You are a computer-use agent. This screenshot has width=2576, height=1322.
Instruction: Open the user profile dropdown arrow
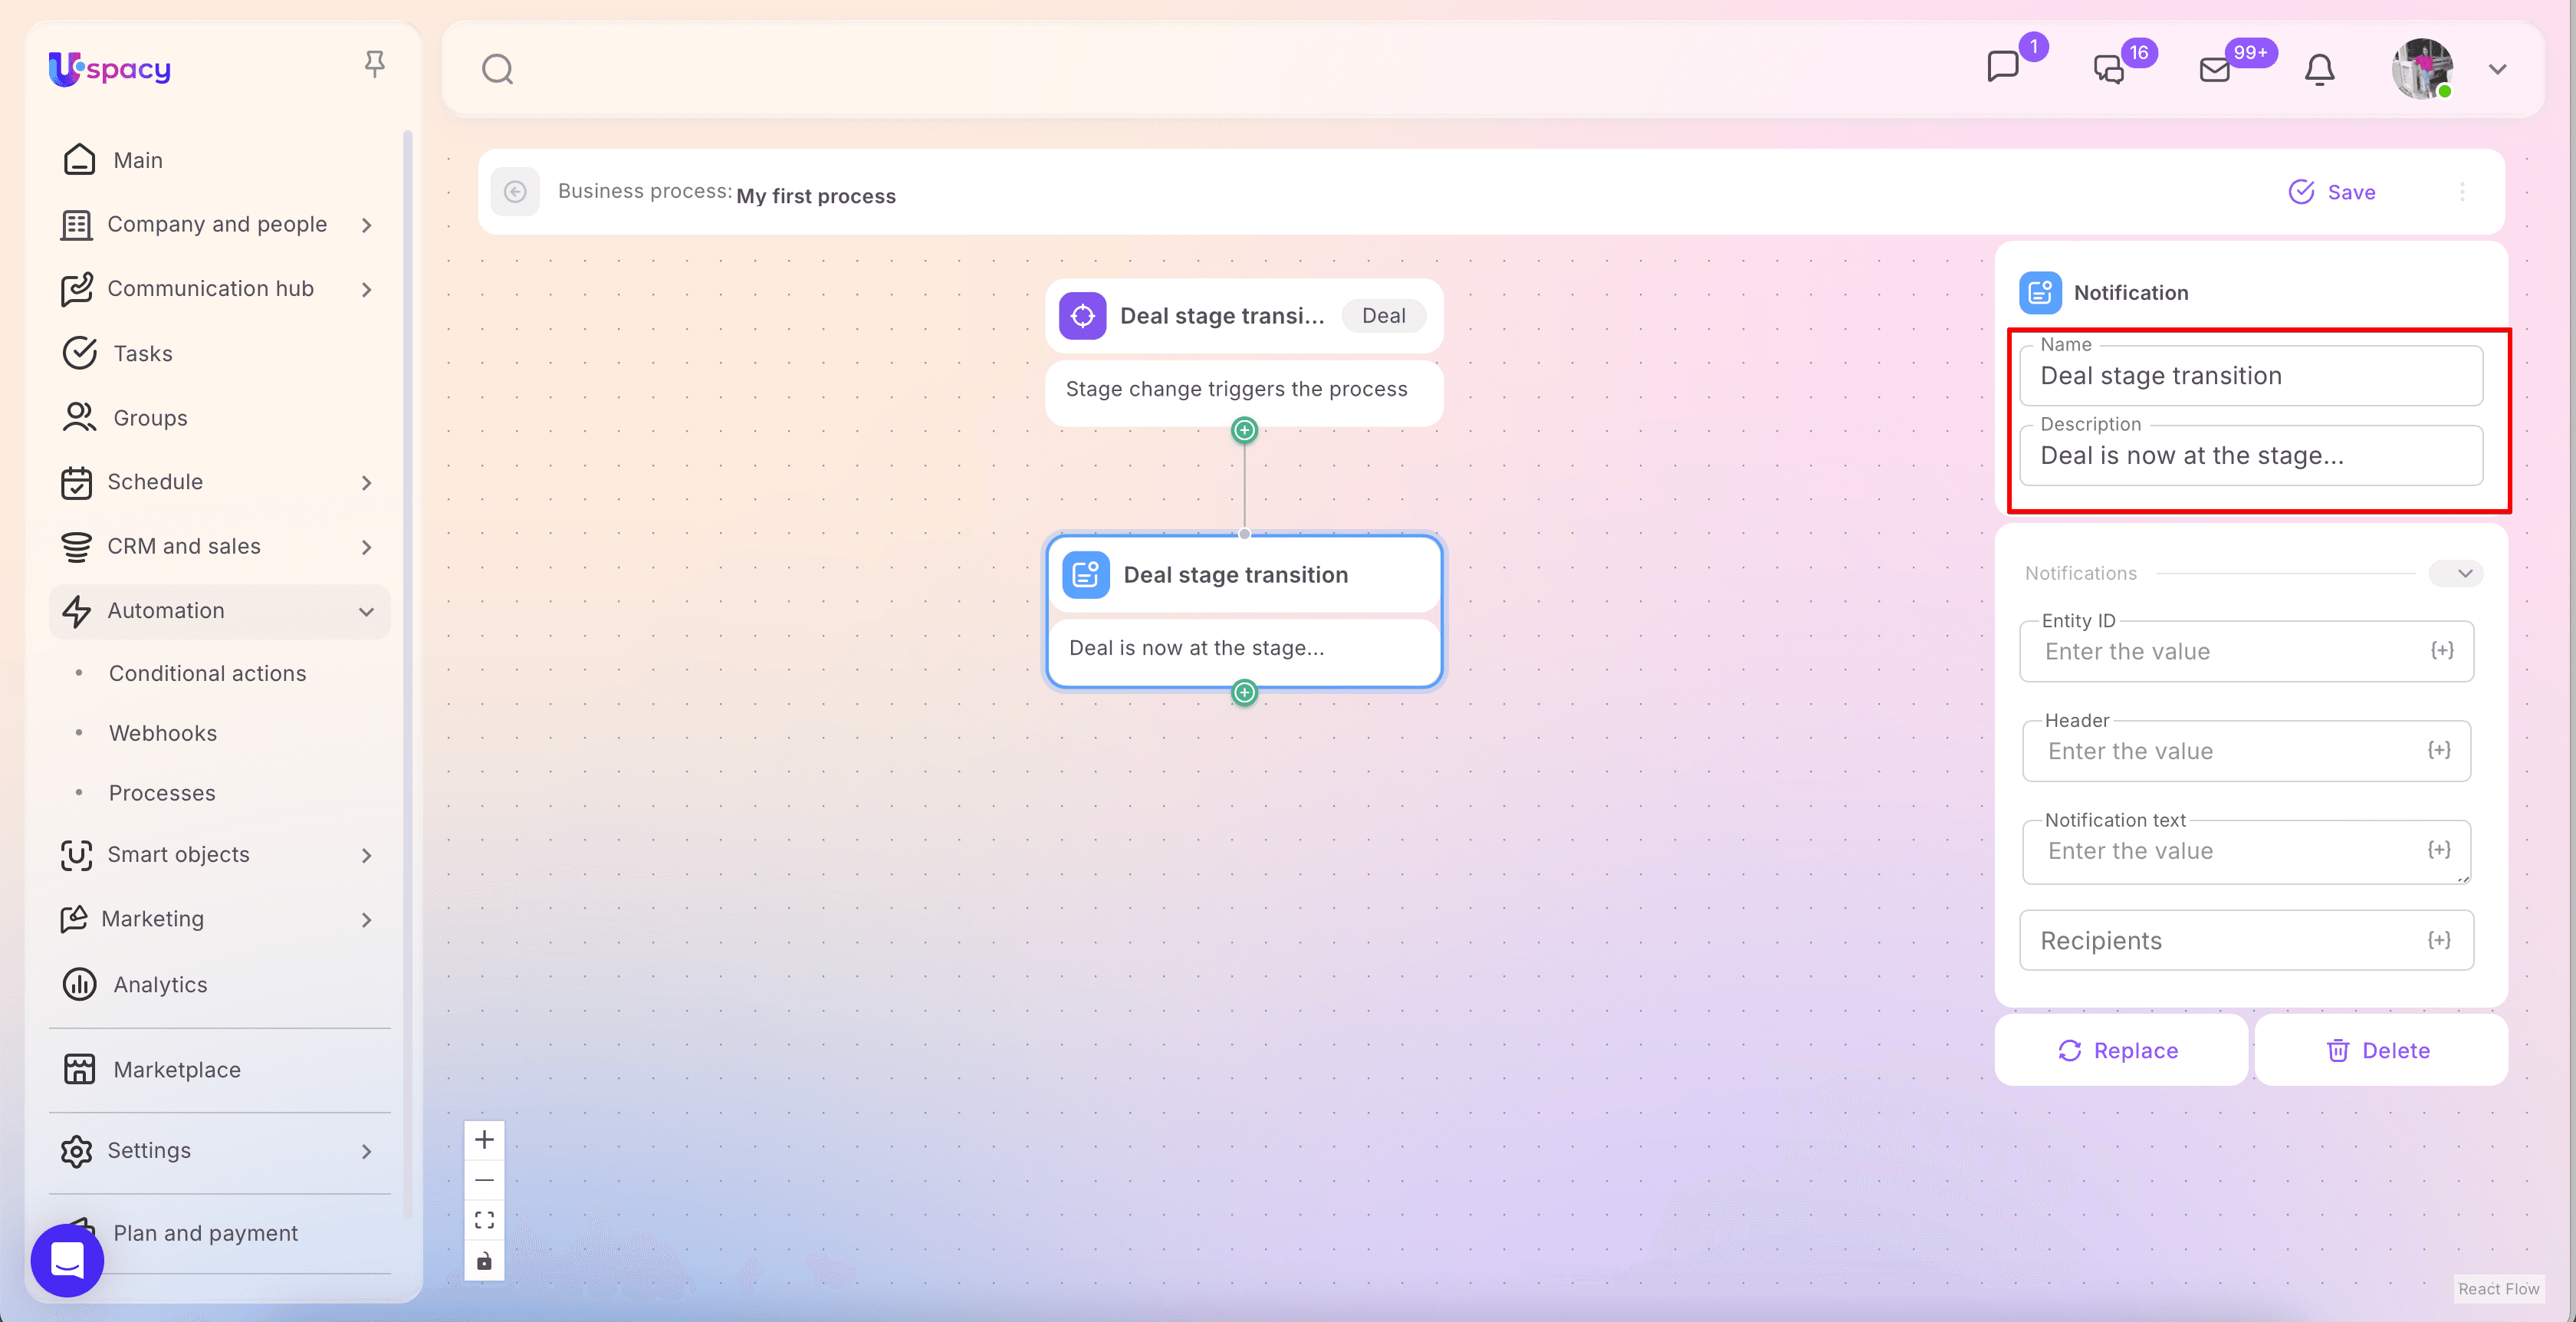tap(2497, 69)
